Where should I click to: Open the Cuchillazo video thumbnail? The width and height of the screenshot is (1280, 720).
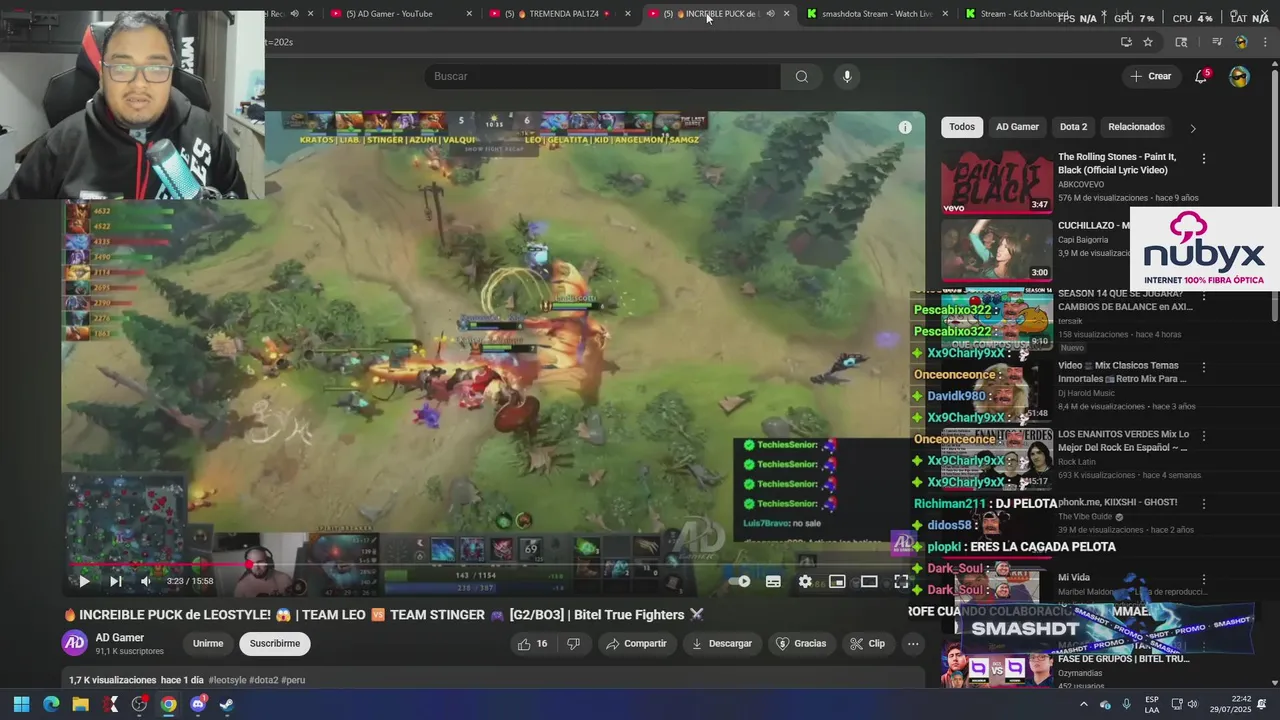(996, 249)
